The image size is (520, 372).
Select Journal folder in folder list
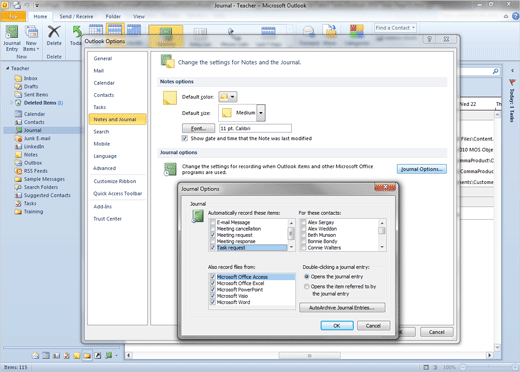tap(32, 130)
